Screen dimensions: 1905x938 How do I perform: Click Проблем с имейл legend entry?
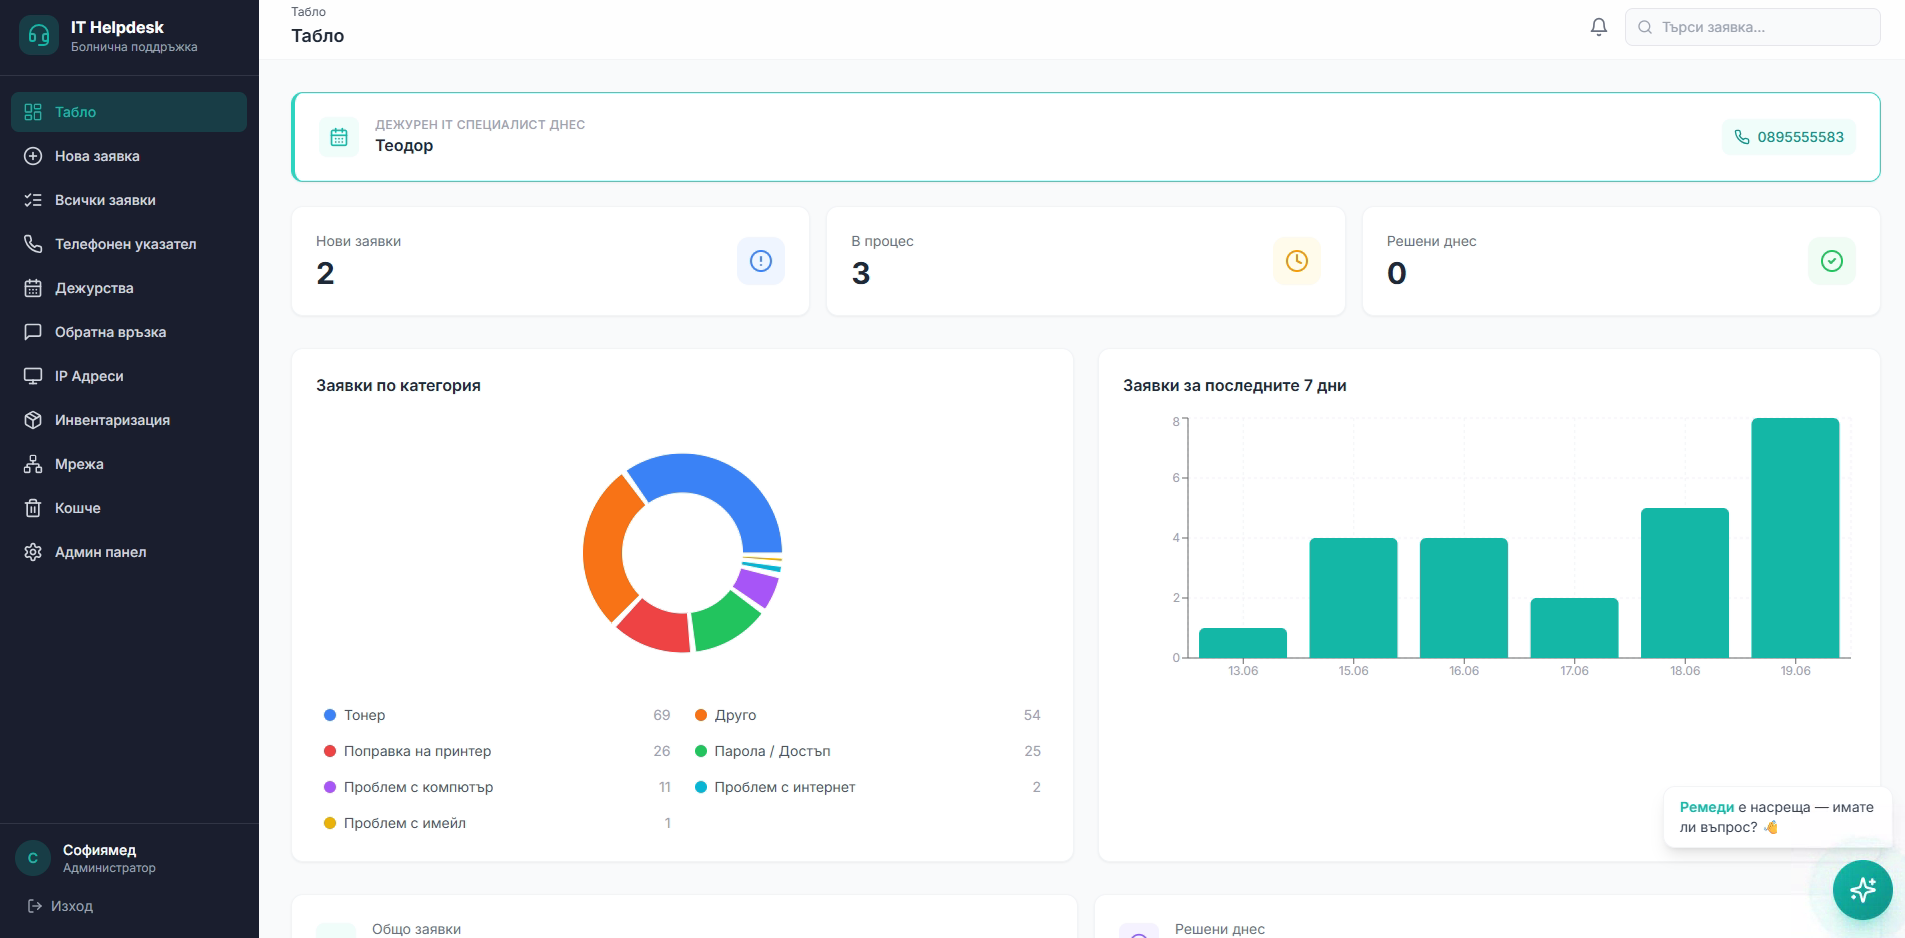click(497, 823)
